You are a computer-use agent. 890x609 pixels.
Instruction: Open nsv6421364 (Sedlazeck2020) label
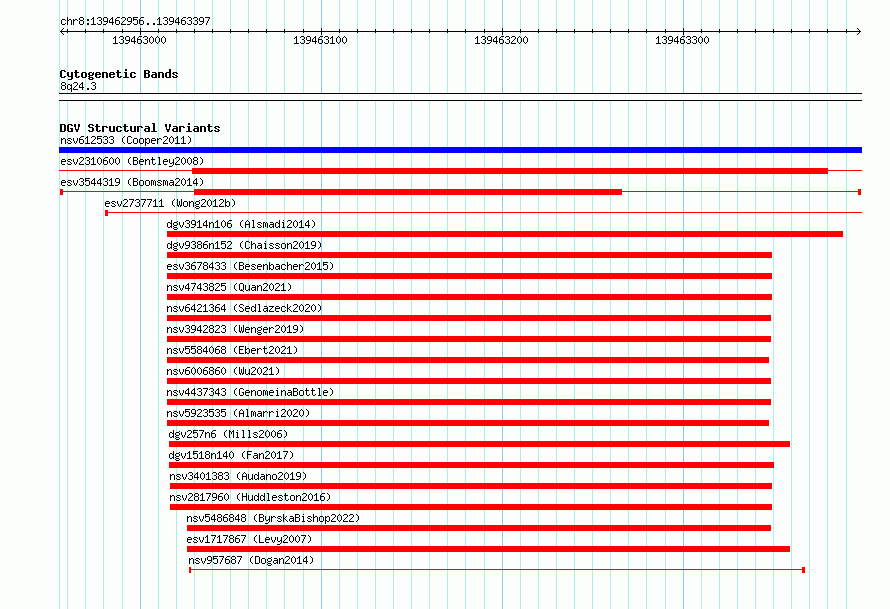[244, 308]
